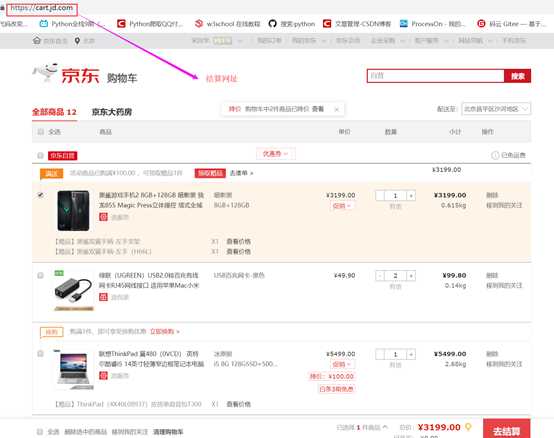The height and width of the screenshot is (438, 554).
Task: Open the GitHub python bookmark
Action: coord(291,24)
